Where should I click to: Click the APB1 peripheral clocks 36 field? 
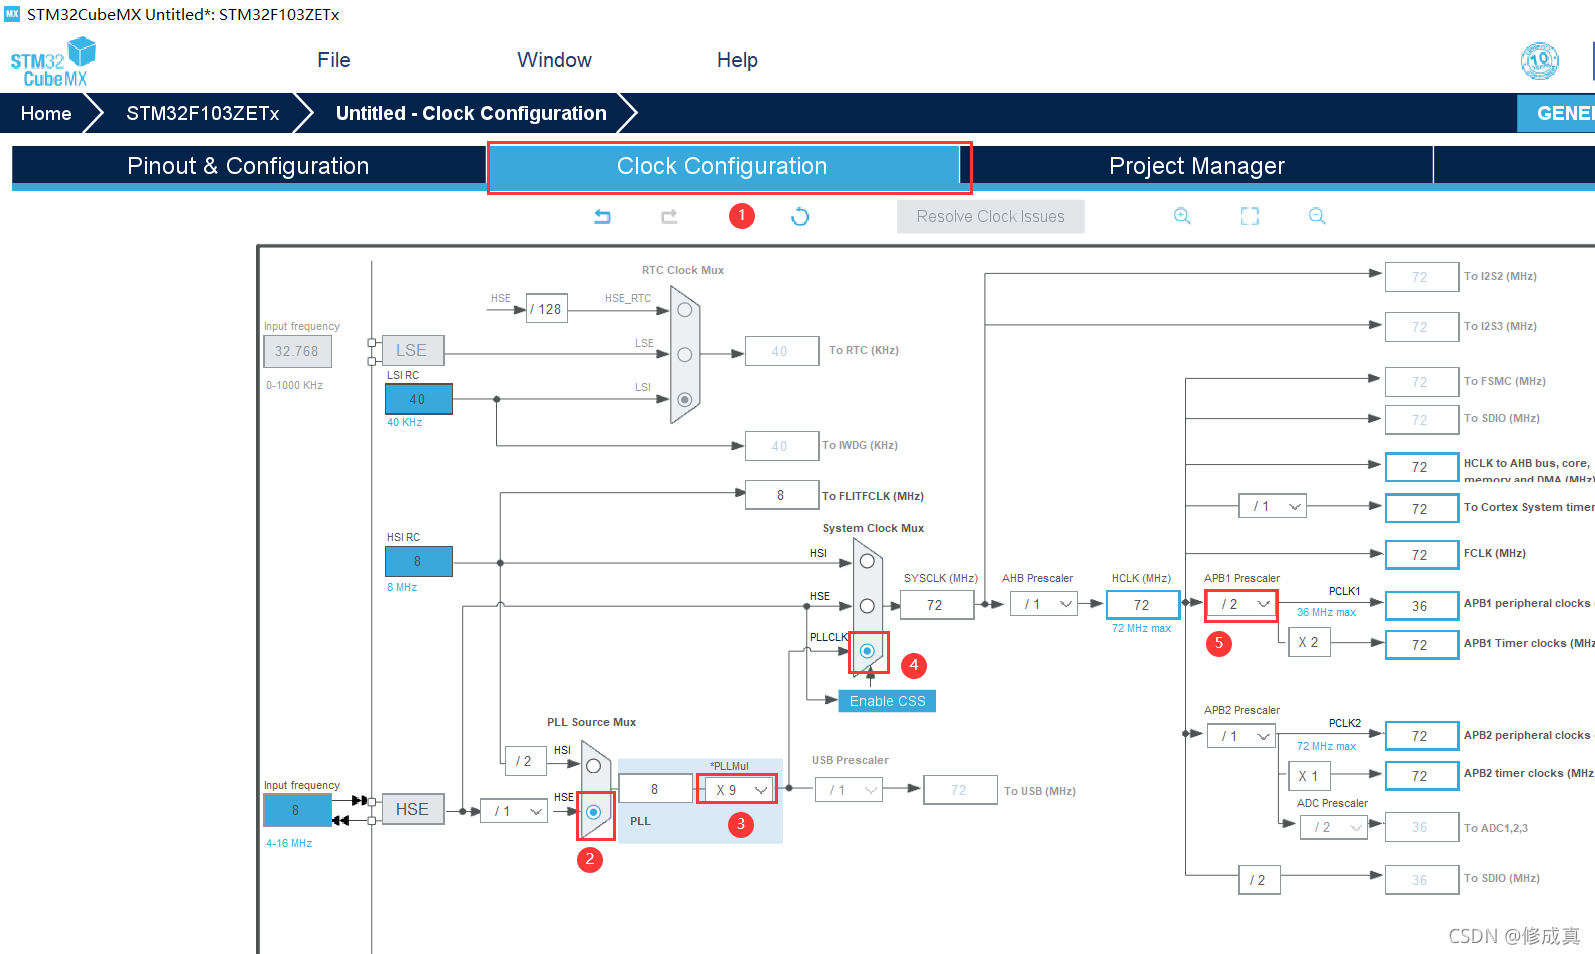click(1421, 606)
